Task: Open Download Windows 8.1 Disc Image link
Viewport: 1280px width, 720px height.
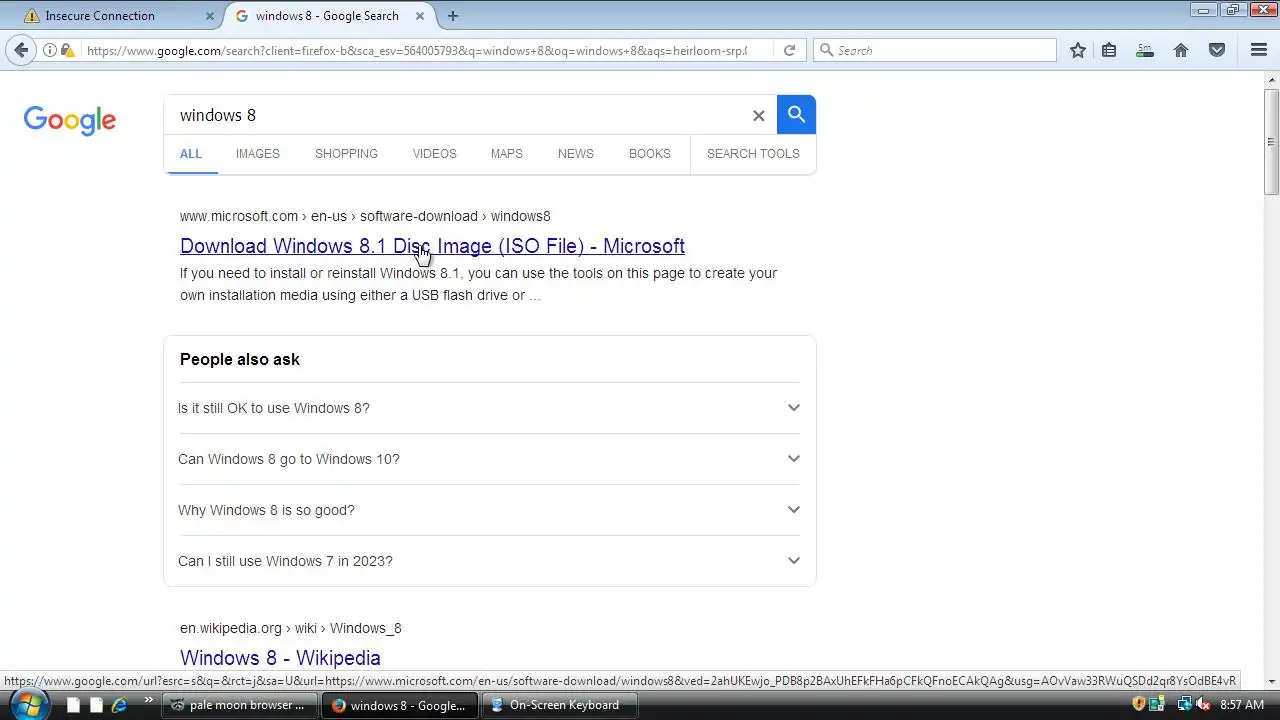Action: coord(432,246)
